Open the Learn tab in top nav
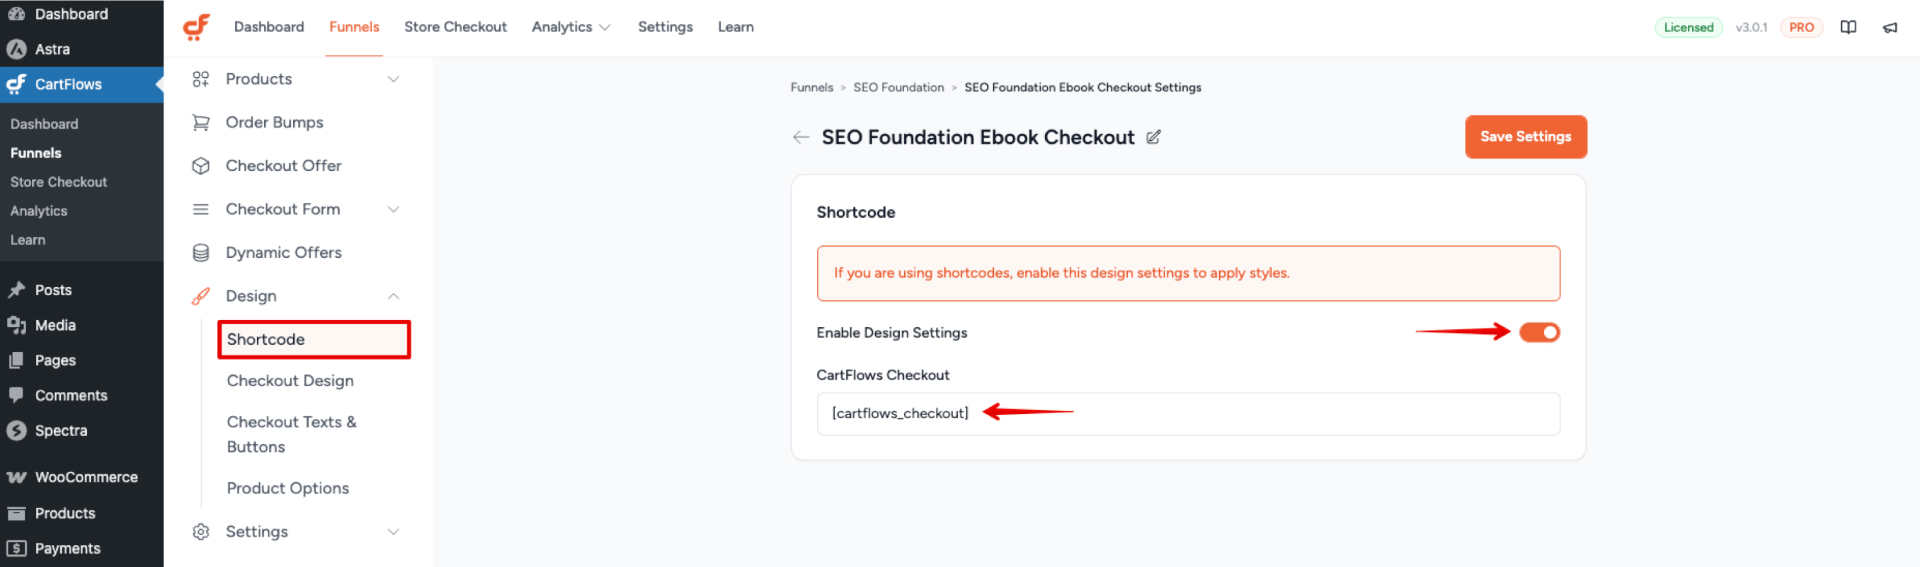Viewport: 1920px width, 567px height. click(736, 27)
